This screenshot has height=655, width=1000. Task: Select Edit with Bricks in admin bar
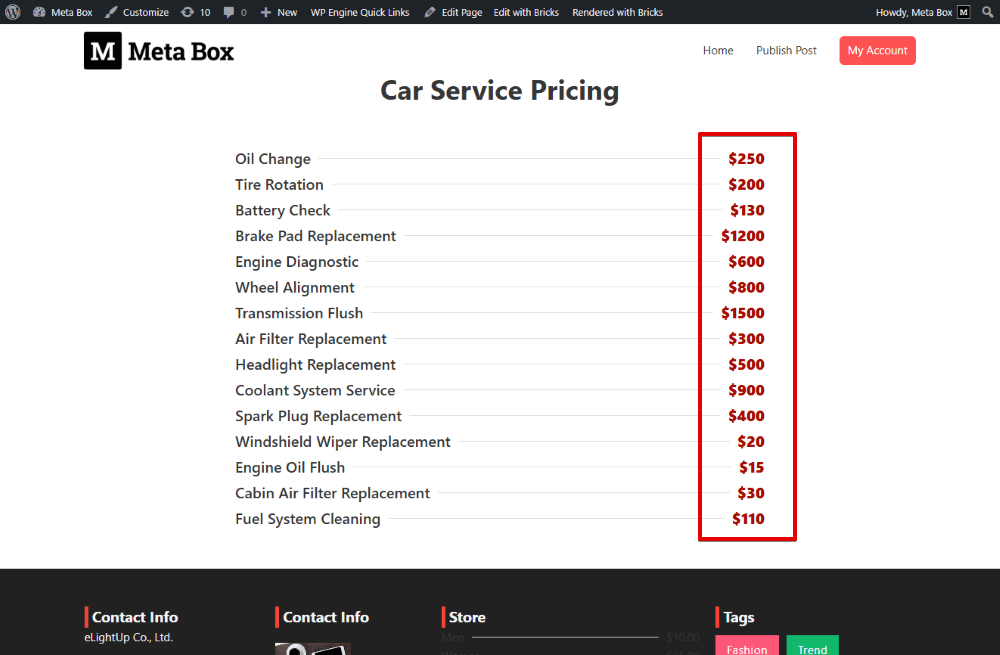pos(527,11)
